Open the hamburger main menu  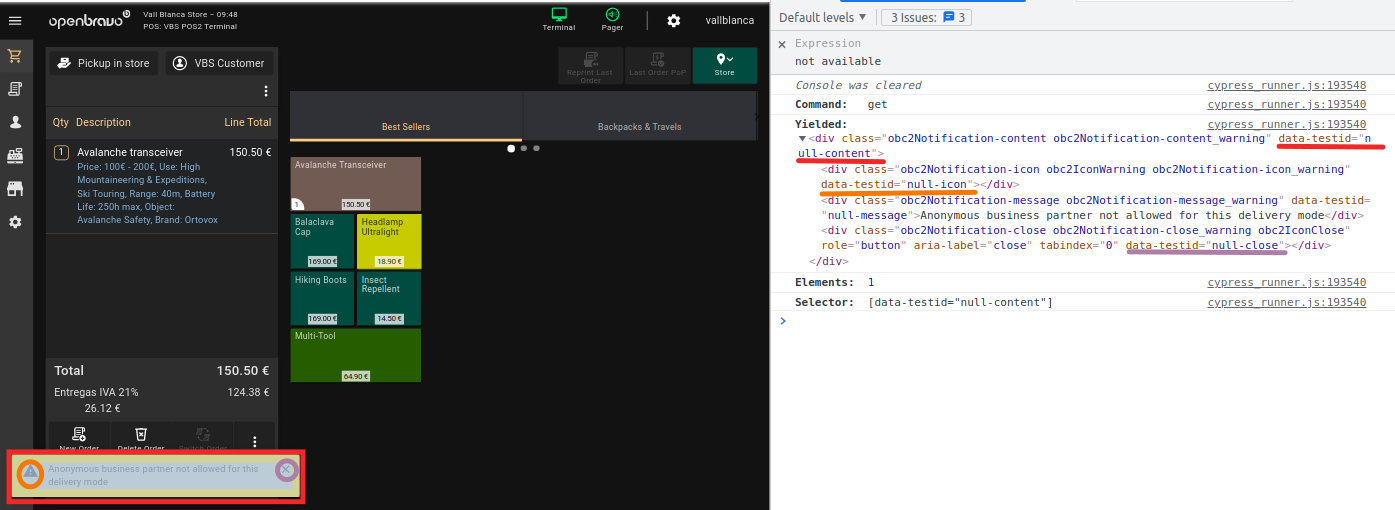(15, 20)
